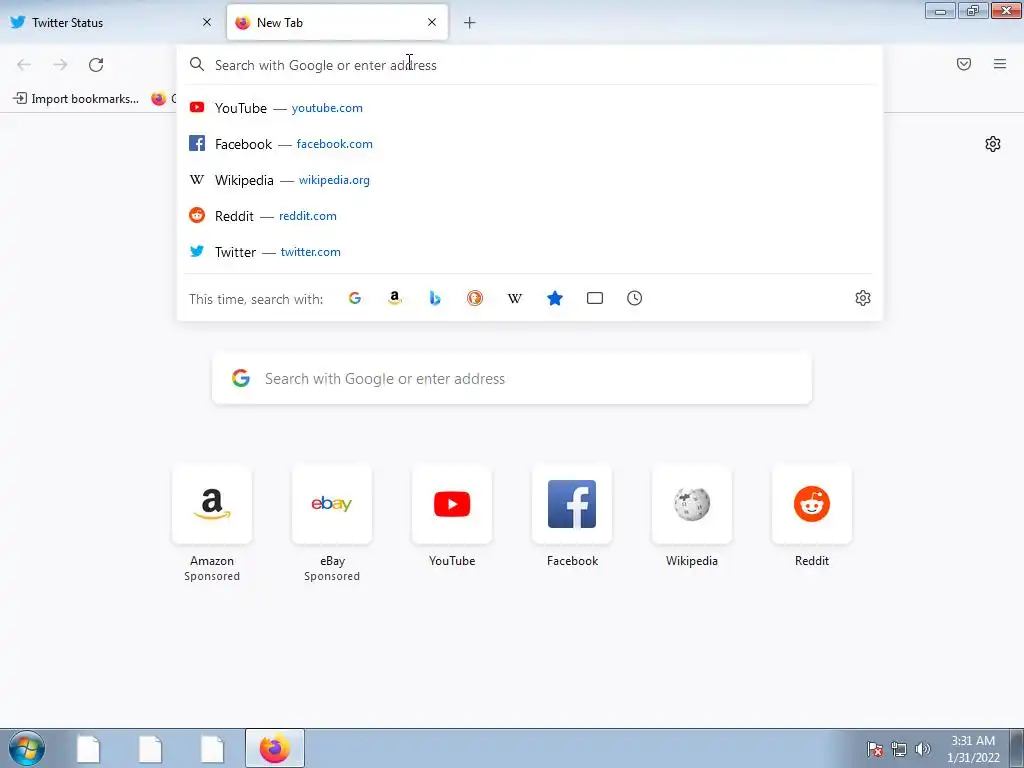Screen dimensions: 1024x768
Task: Close the Twitter Status tab
Action: pos(207,22)
